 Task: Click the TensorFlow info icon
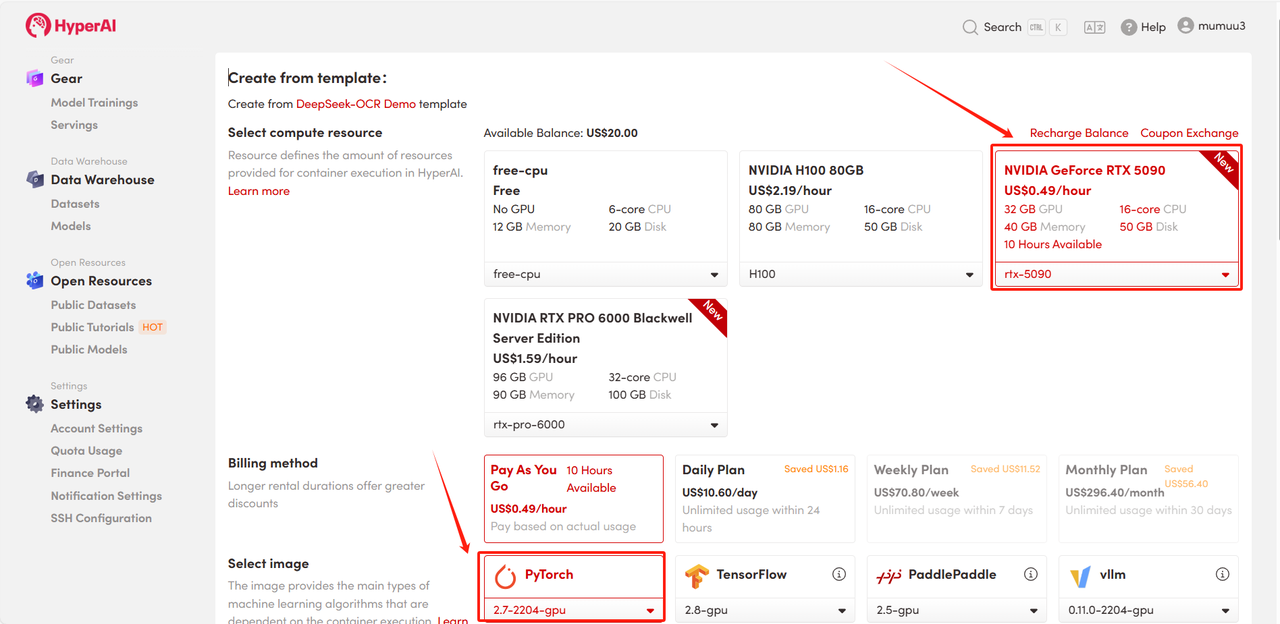[x=839, y=575]
